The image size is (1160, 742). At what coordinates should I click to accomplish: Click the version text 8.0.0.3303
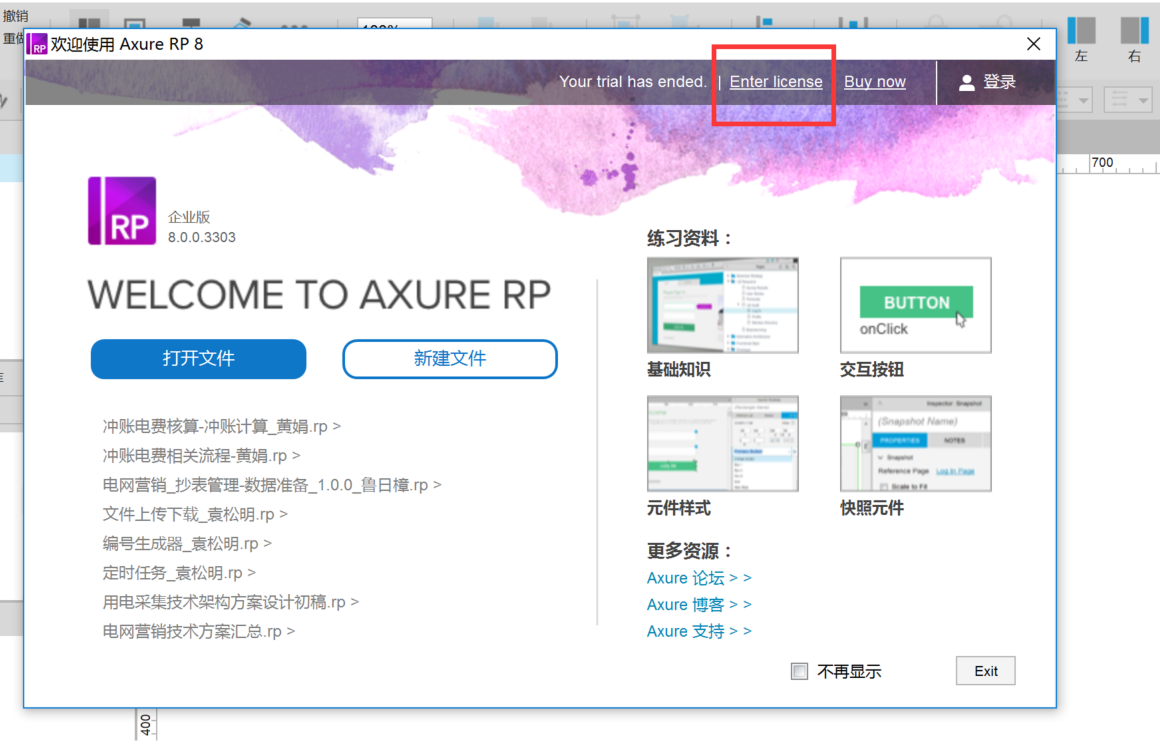coord(201,237)
